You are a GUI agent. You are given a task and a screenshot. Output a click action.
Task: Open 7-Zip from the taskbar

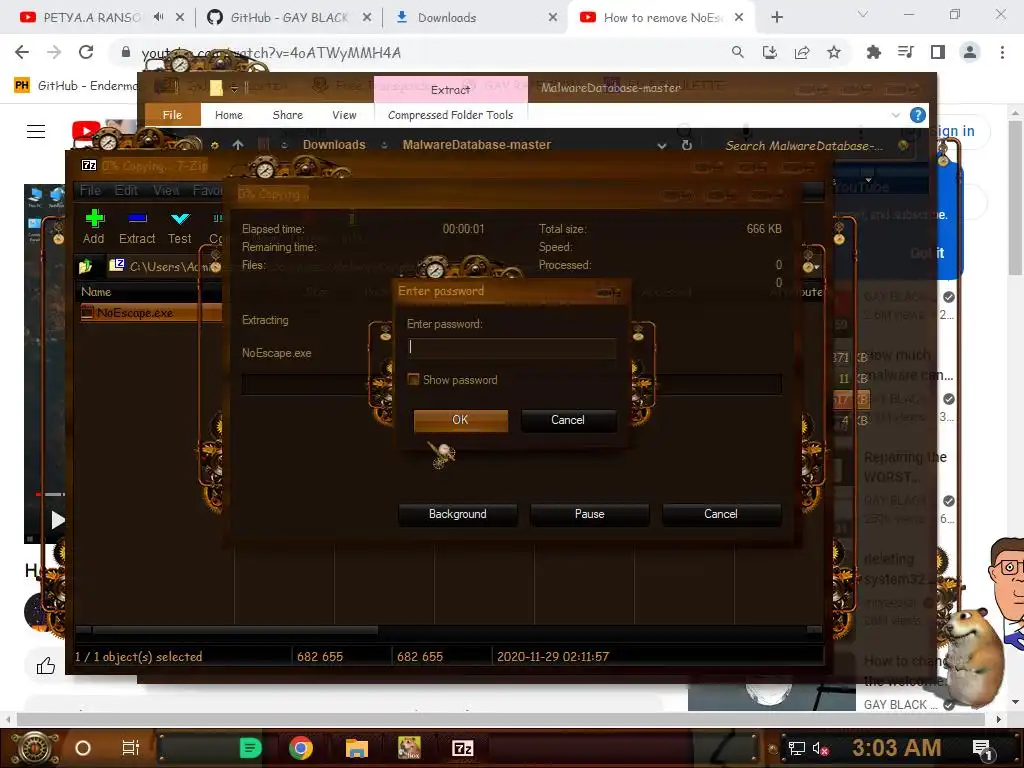pos(463,748)
